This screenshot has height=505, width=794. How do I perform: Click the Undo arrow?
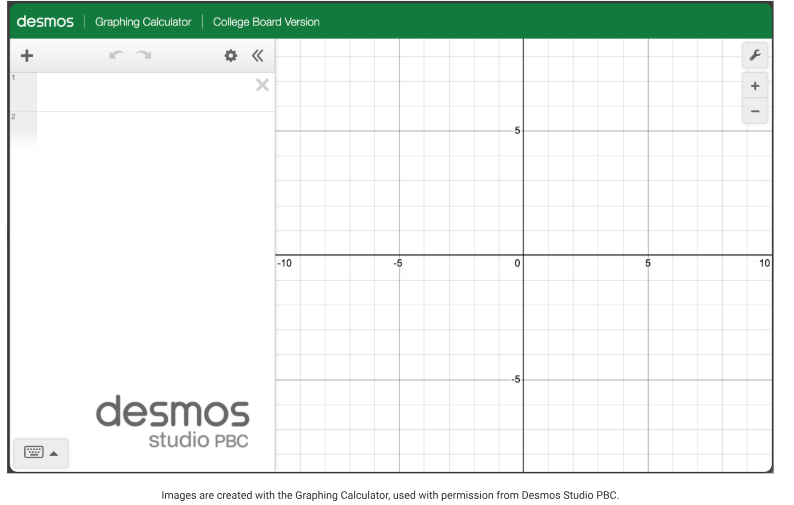[x=116, y=55]
